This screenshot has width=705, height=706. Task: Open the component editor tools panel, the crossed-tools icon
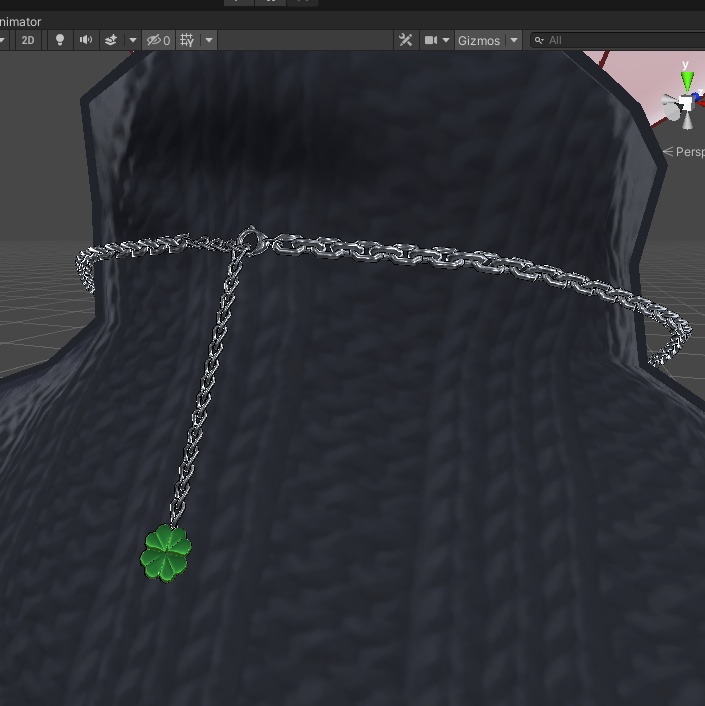tap(406, 40)
